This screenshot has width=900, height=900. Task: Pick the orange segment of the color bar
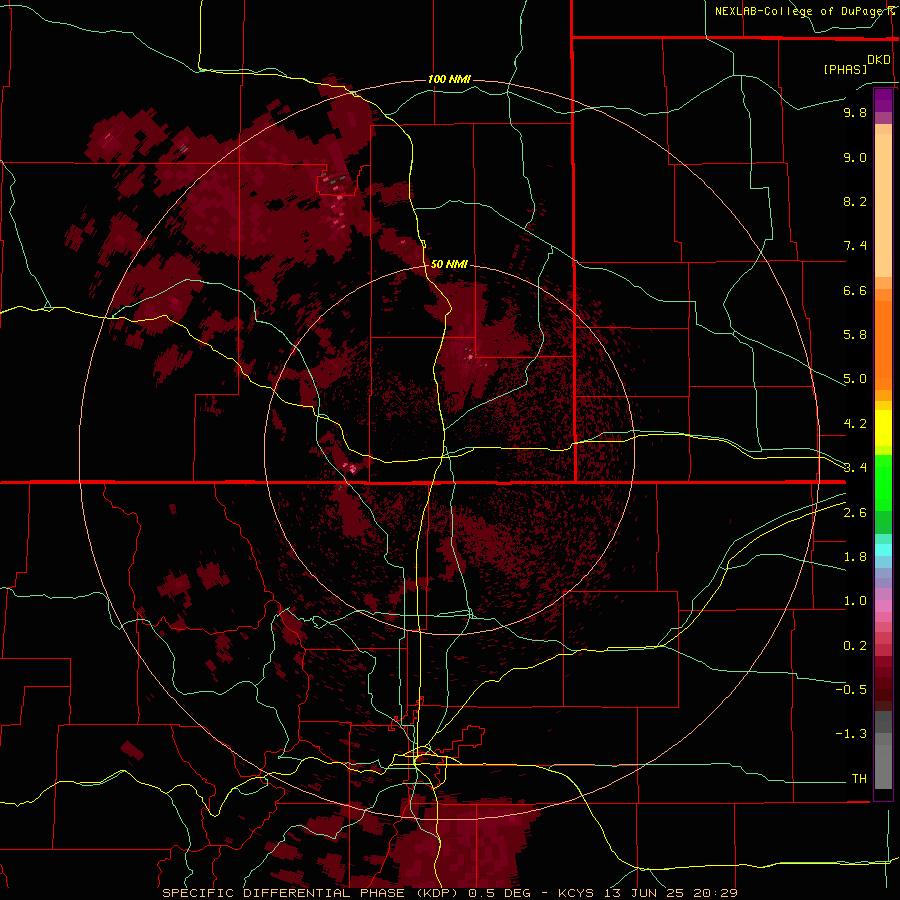(x=883, y=344)
